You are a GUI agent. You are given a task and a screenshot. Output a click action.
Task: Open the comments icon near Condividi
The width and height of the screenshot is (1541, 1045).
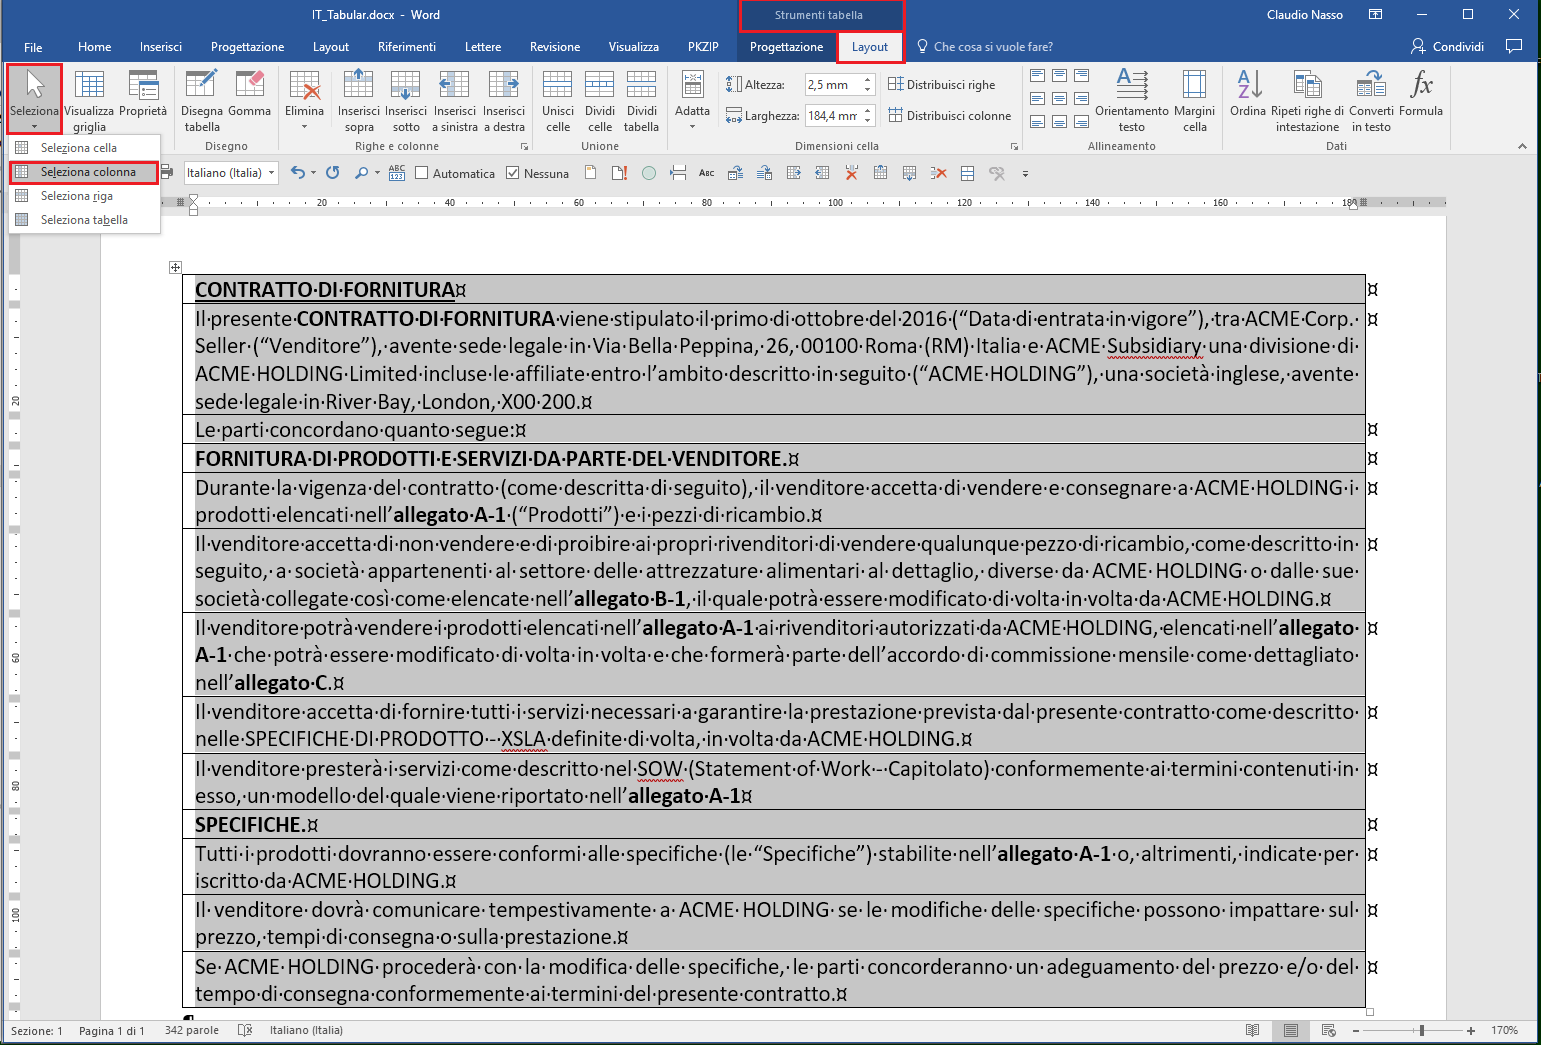pos(1514,46)
